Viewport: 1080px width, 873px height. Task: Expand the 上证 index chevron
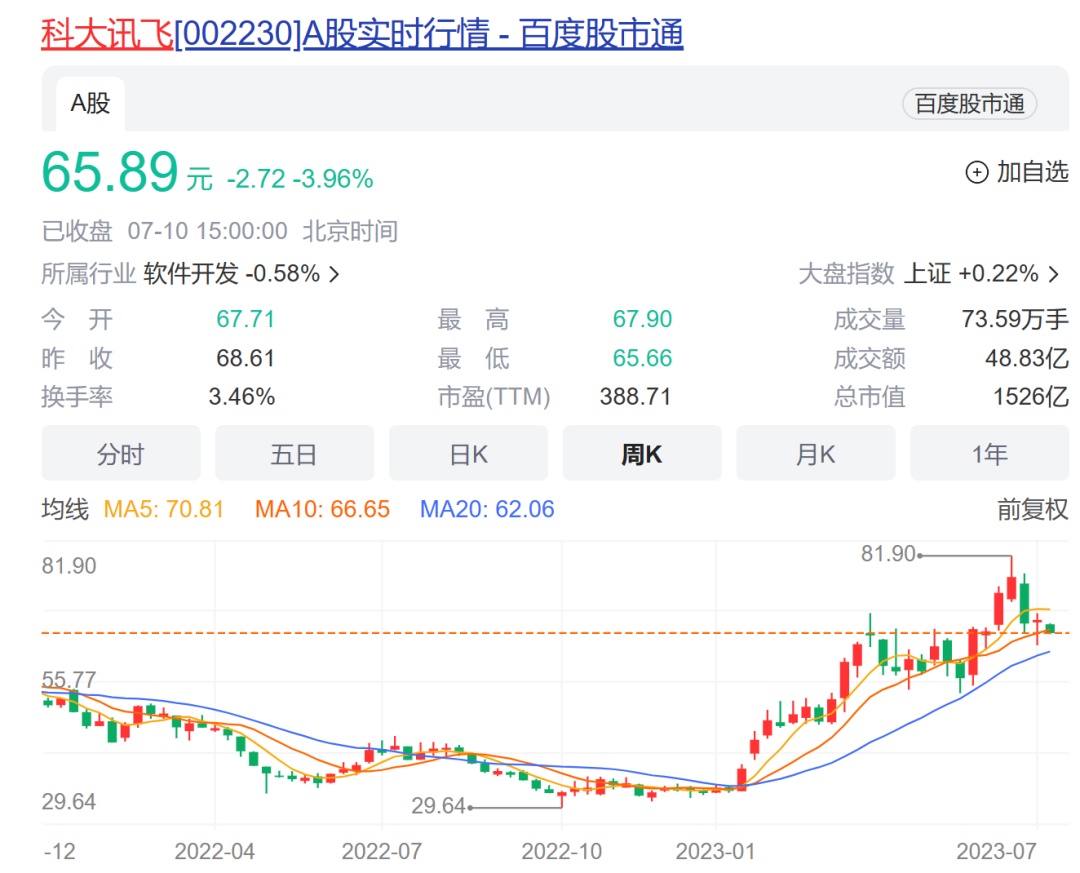click(x=1055, y=274)
